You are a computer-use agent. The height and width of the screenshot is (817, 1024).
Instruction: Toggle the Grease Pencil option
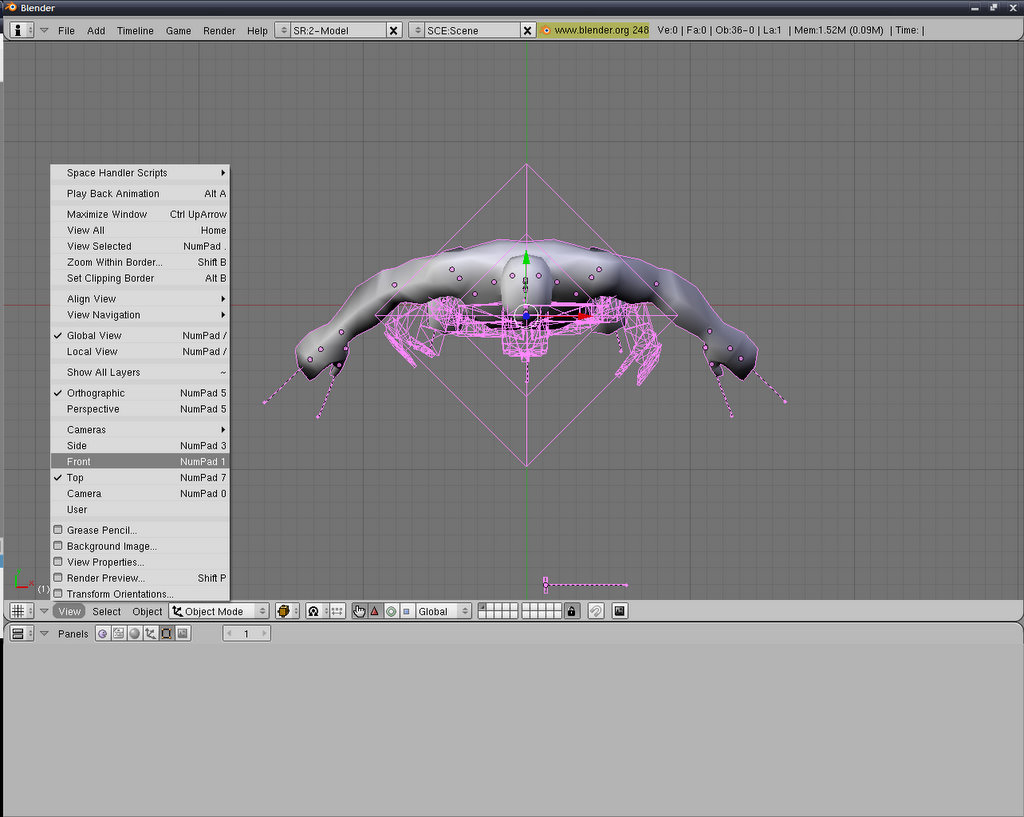tap(102, 530)
